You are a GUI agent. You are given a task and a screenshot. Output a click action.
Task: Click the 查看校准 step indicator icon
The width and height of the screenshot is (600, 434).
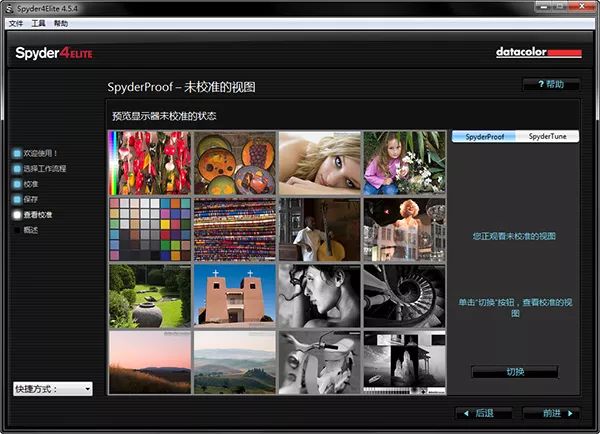(x=17, y=215)
